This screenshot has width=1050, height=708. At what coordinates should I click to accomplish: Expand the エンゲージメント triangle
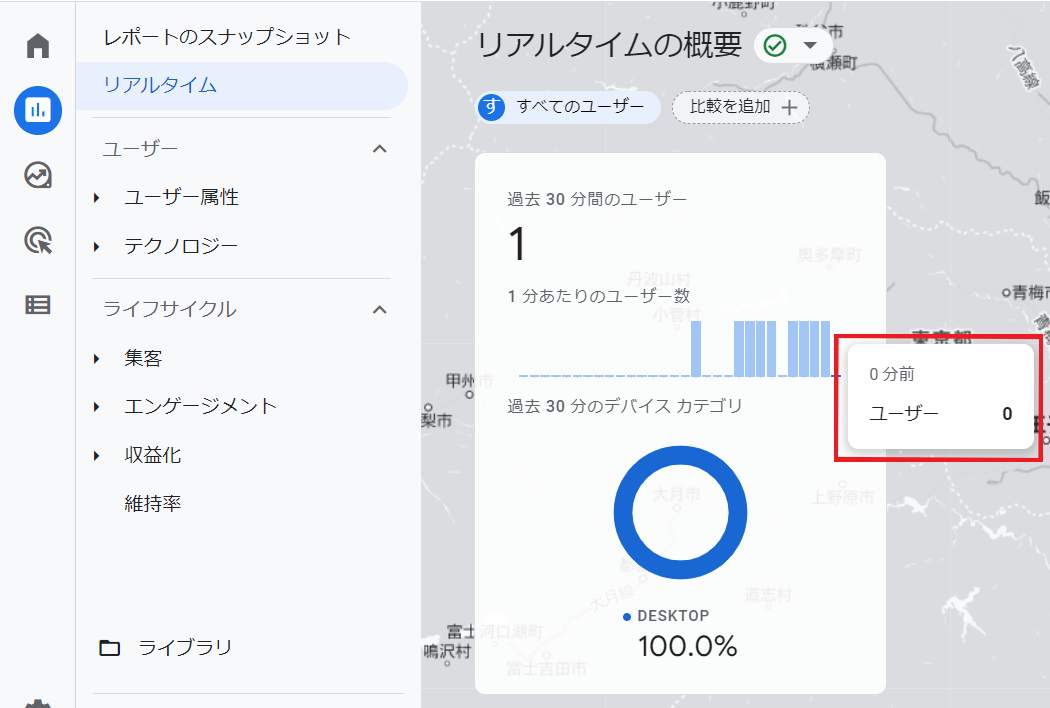[x=96, y=407]
